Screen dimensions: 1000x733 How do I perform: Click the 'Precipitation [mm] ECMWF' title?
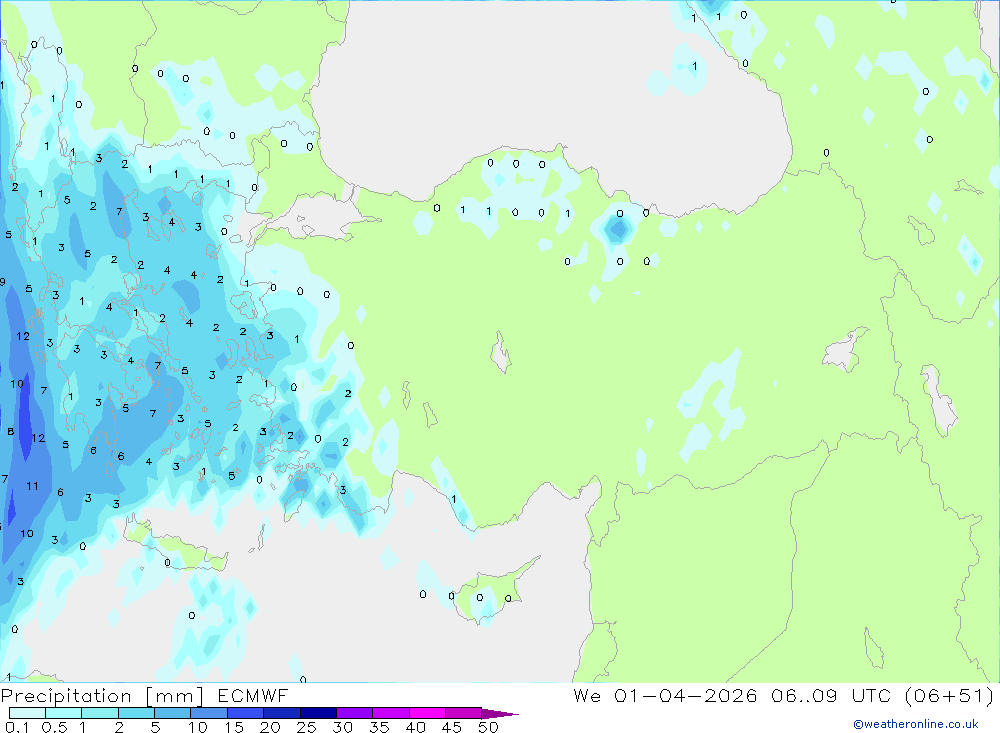tap(145, 695)
